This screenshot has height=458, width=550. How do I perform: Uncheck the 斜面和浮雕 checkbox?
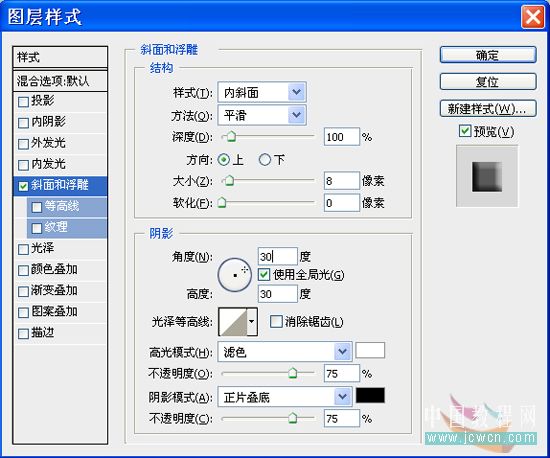click(x=24, y=186)
